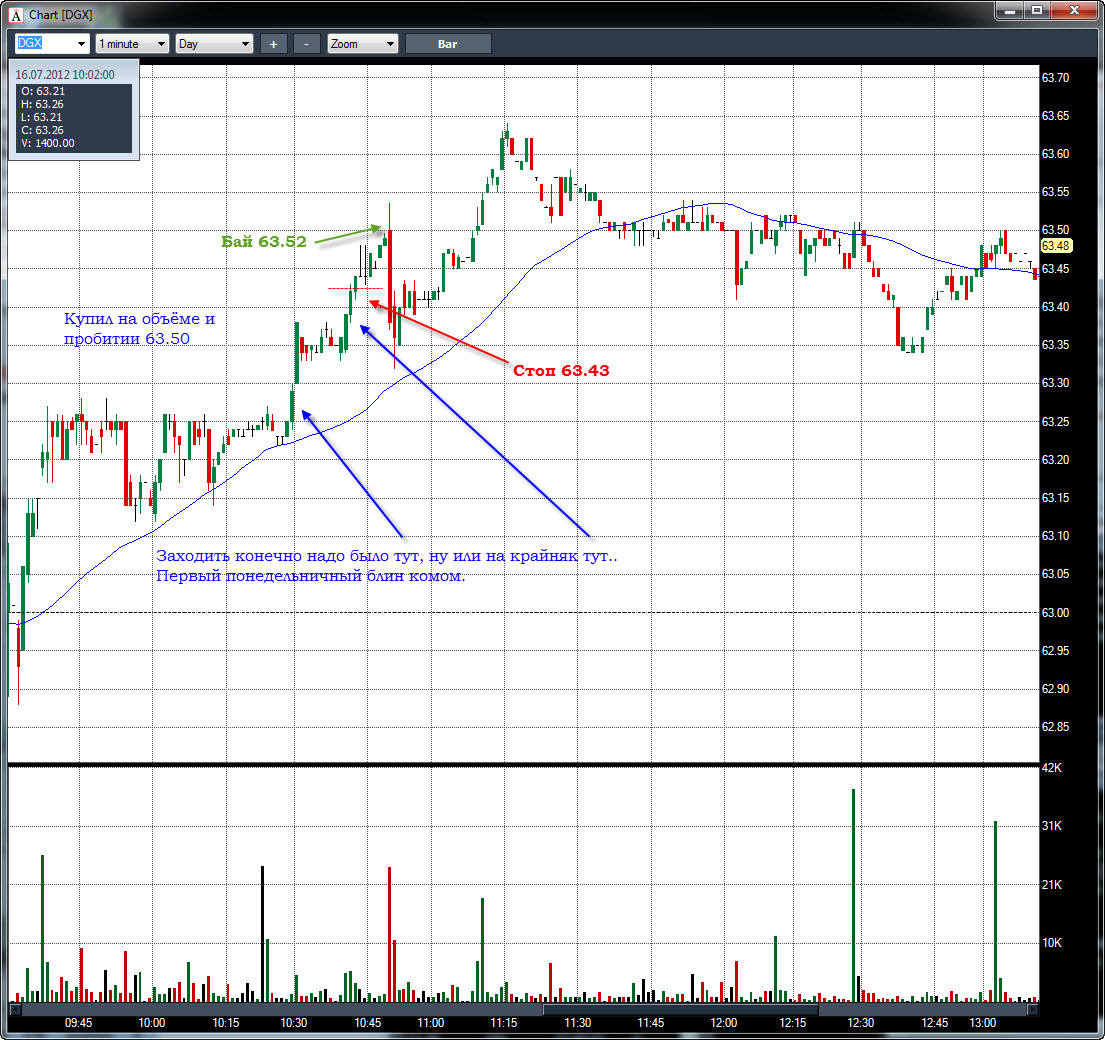This screenshot has height=1040, width=1105.
Task: Close the Chart [DGX] window
Action: (x=1074, y=11)
